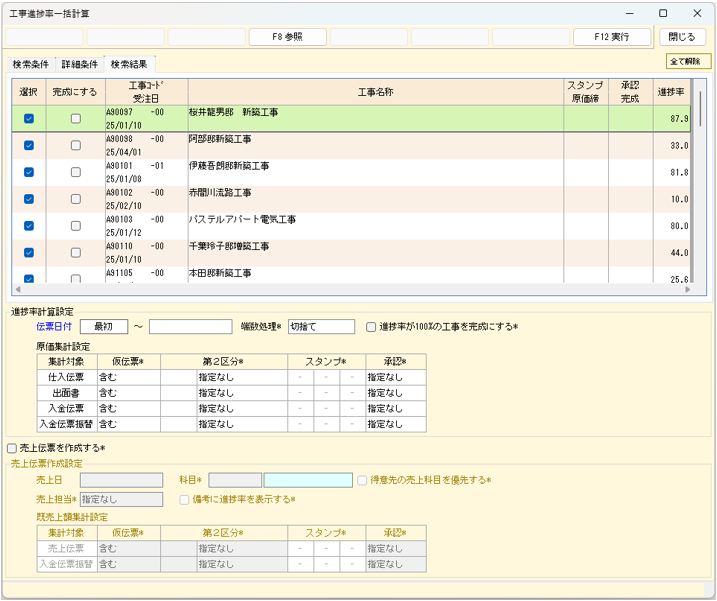Open the 詳細条件 tab

pos(80,64)
